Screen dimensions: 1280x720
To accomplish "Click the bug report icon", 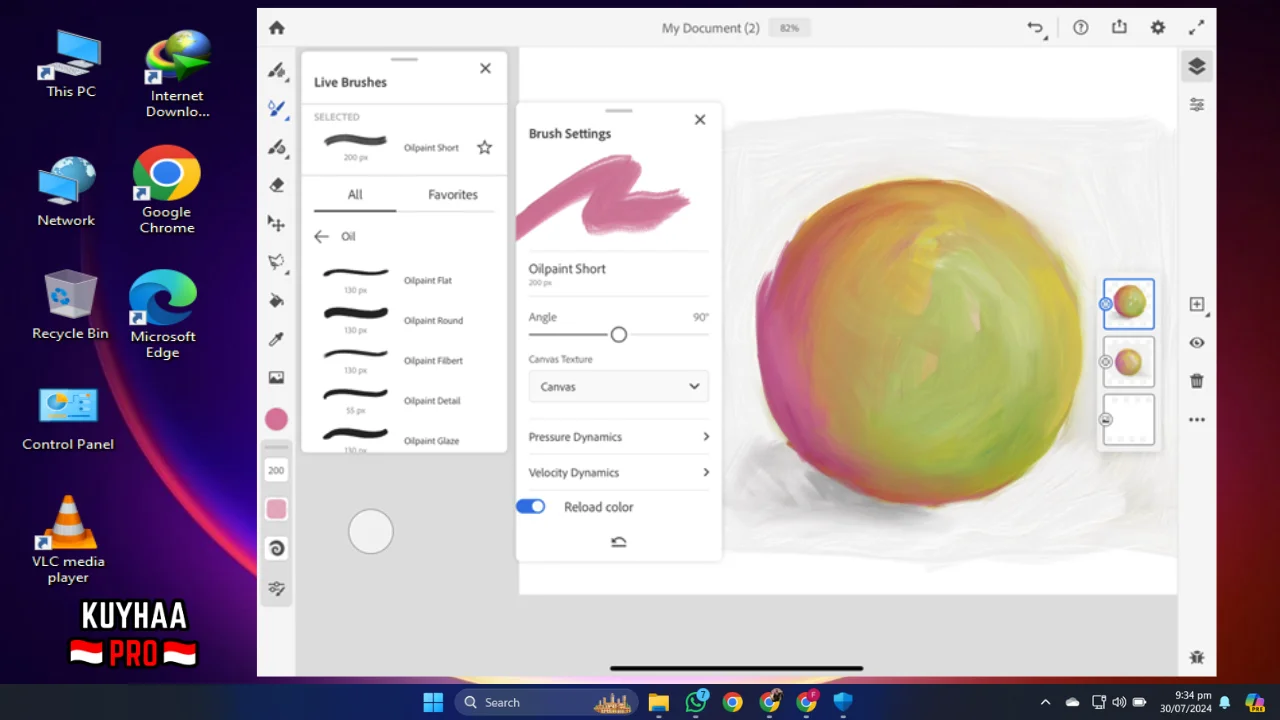I will 1197,657.
